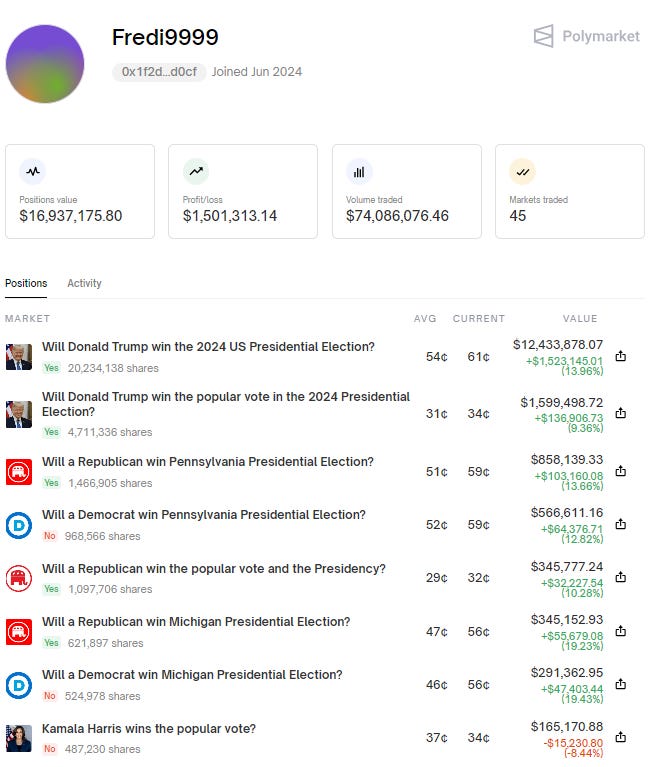Switch to the Positions tab
The width and height of the screenshot is (653, 767).
click(x=26, y=283)
